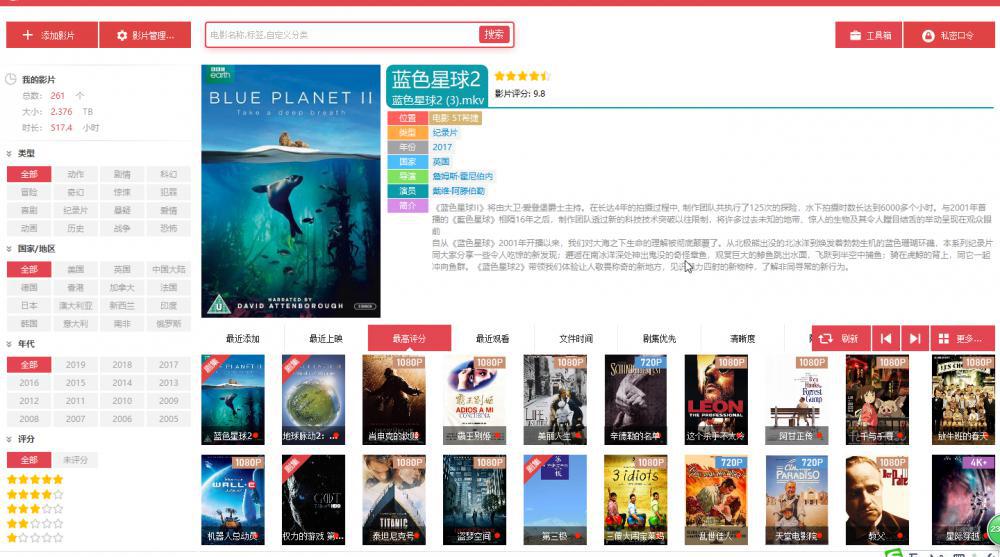Click the 戴维·阿滕伯勒 actor link
Viewport: 1000px width, 557px height.
(x=459, y=191)
